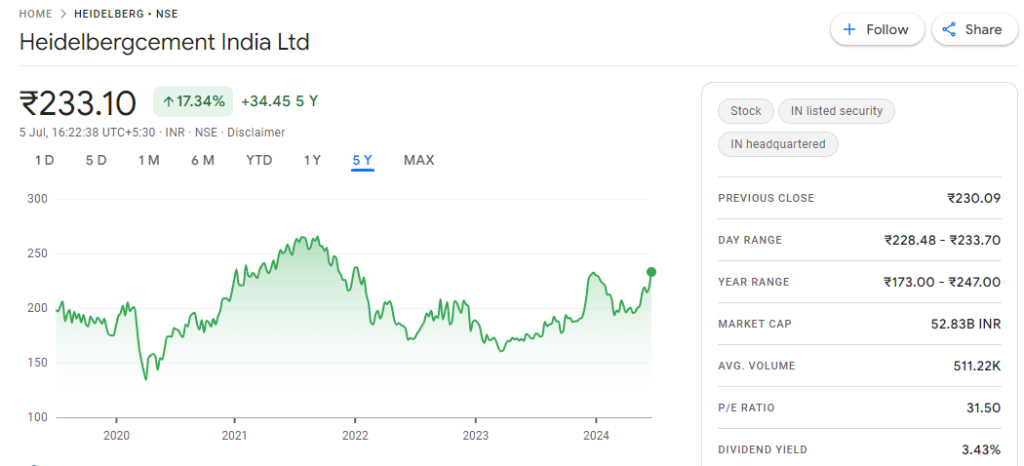Switch chart to 6M range
The image size is (1024, 466).
click(x=202, y=160)
